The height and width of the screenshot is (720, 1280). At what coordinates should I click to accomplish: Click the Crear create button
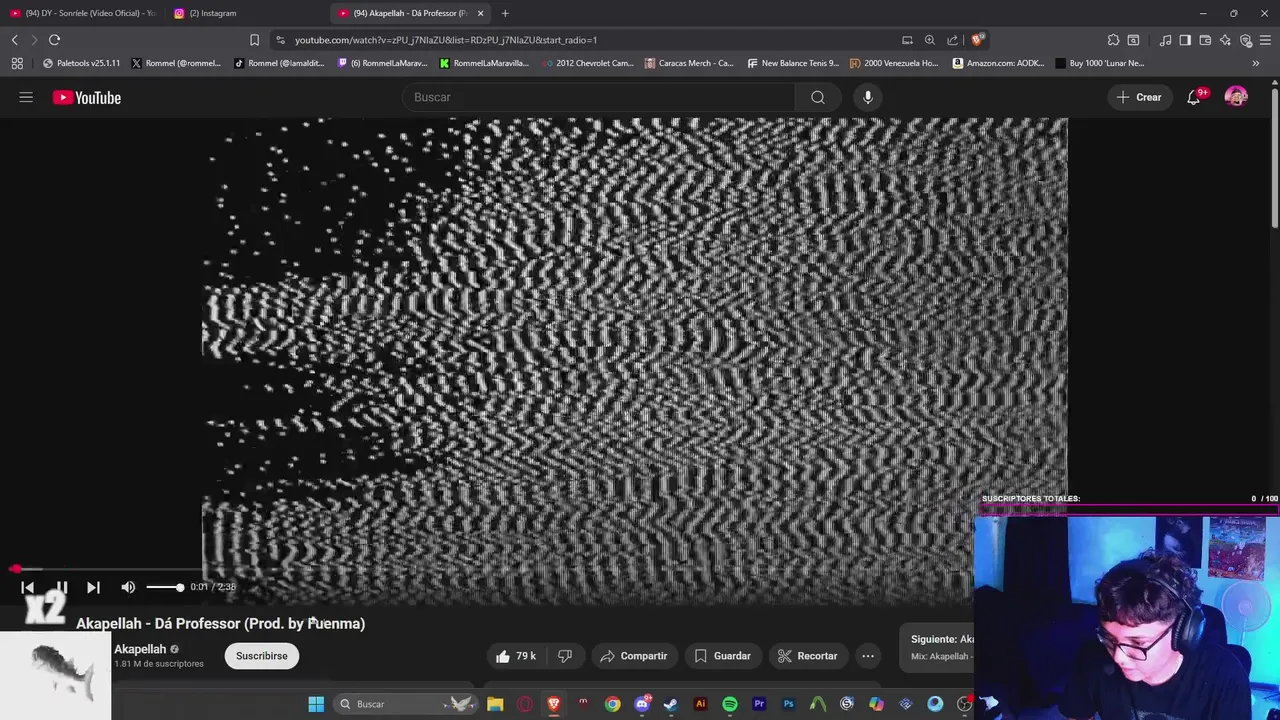[1139, 97]
